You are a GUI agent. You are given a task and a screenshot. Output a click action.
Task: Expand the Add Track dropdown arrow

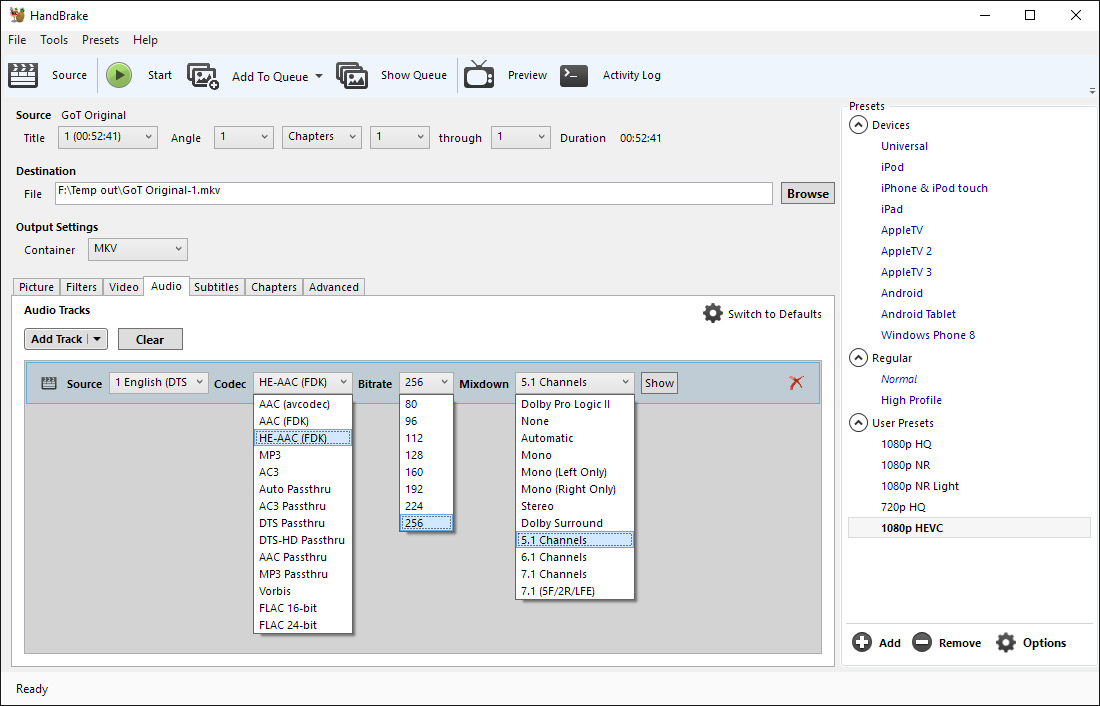(97, 339)
